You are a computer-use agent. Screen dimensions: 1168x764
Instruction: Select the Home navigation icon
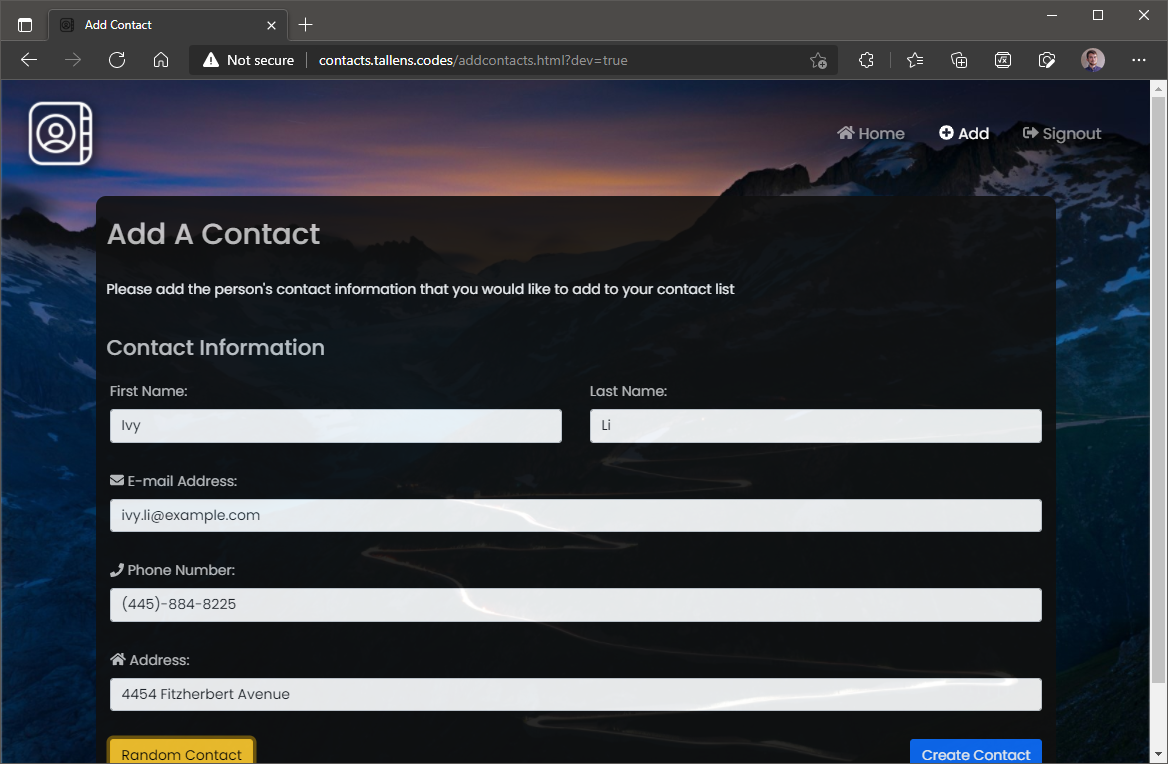845,132
